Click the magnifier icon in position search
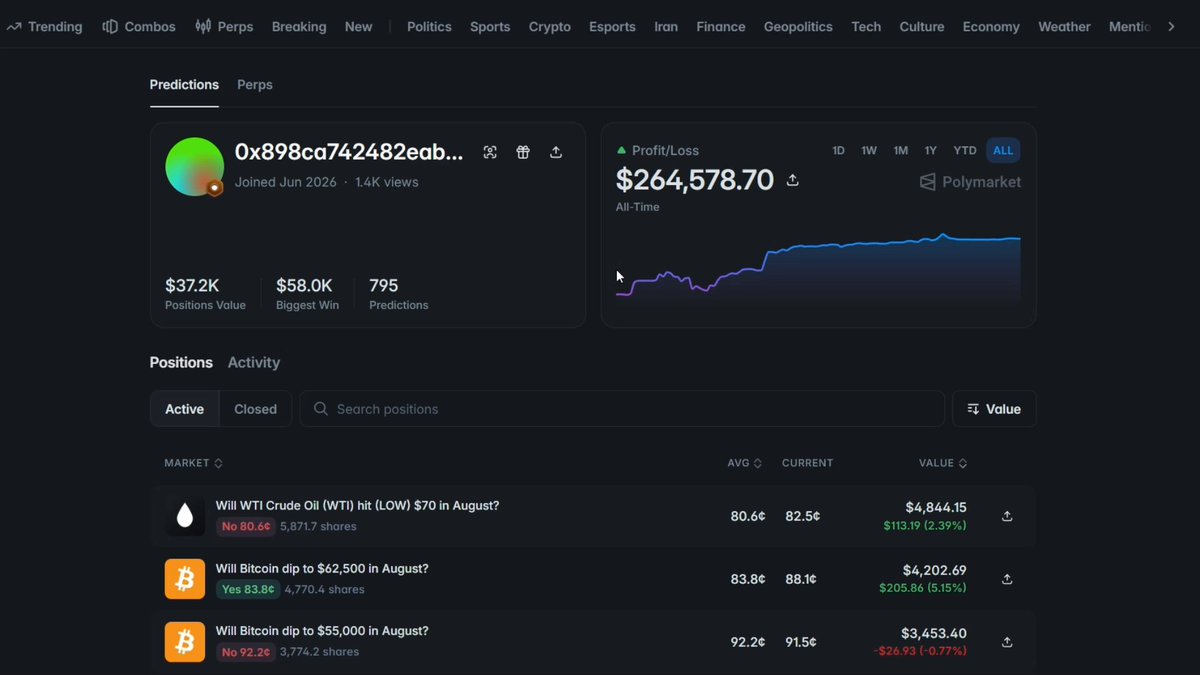This screenshot has height=675, width=1200. pyautogui.click(x=321, y=409)
